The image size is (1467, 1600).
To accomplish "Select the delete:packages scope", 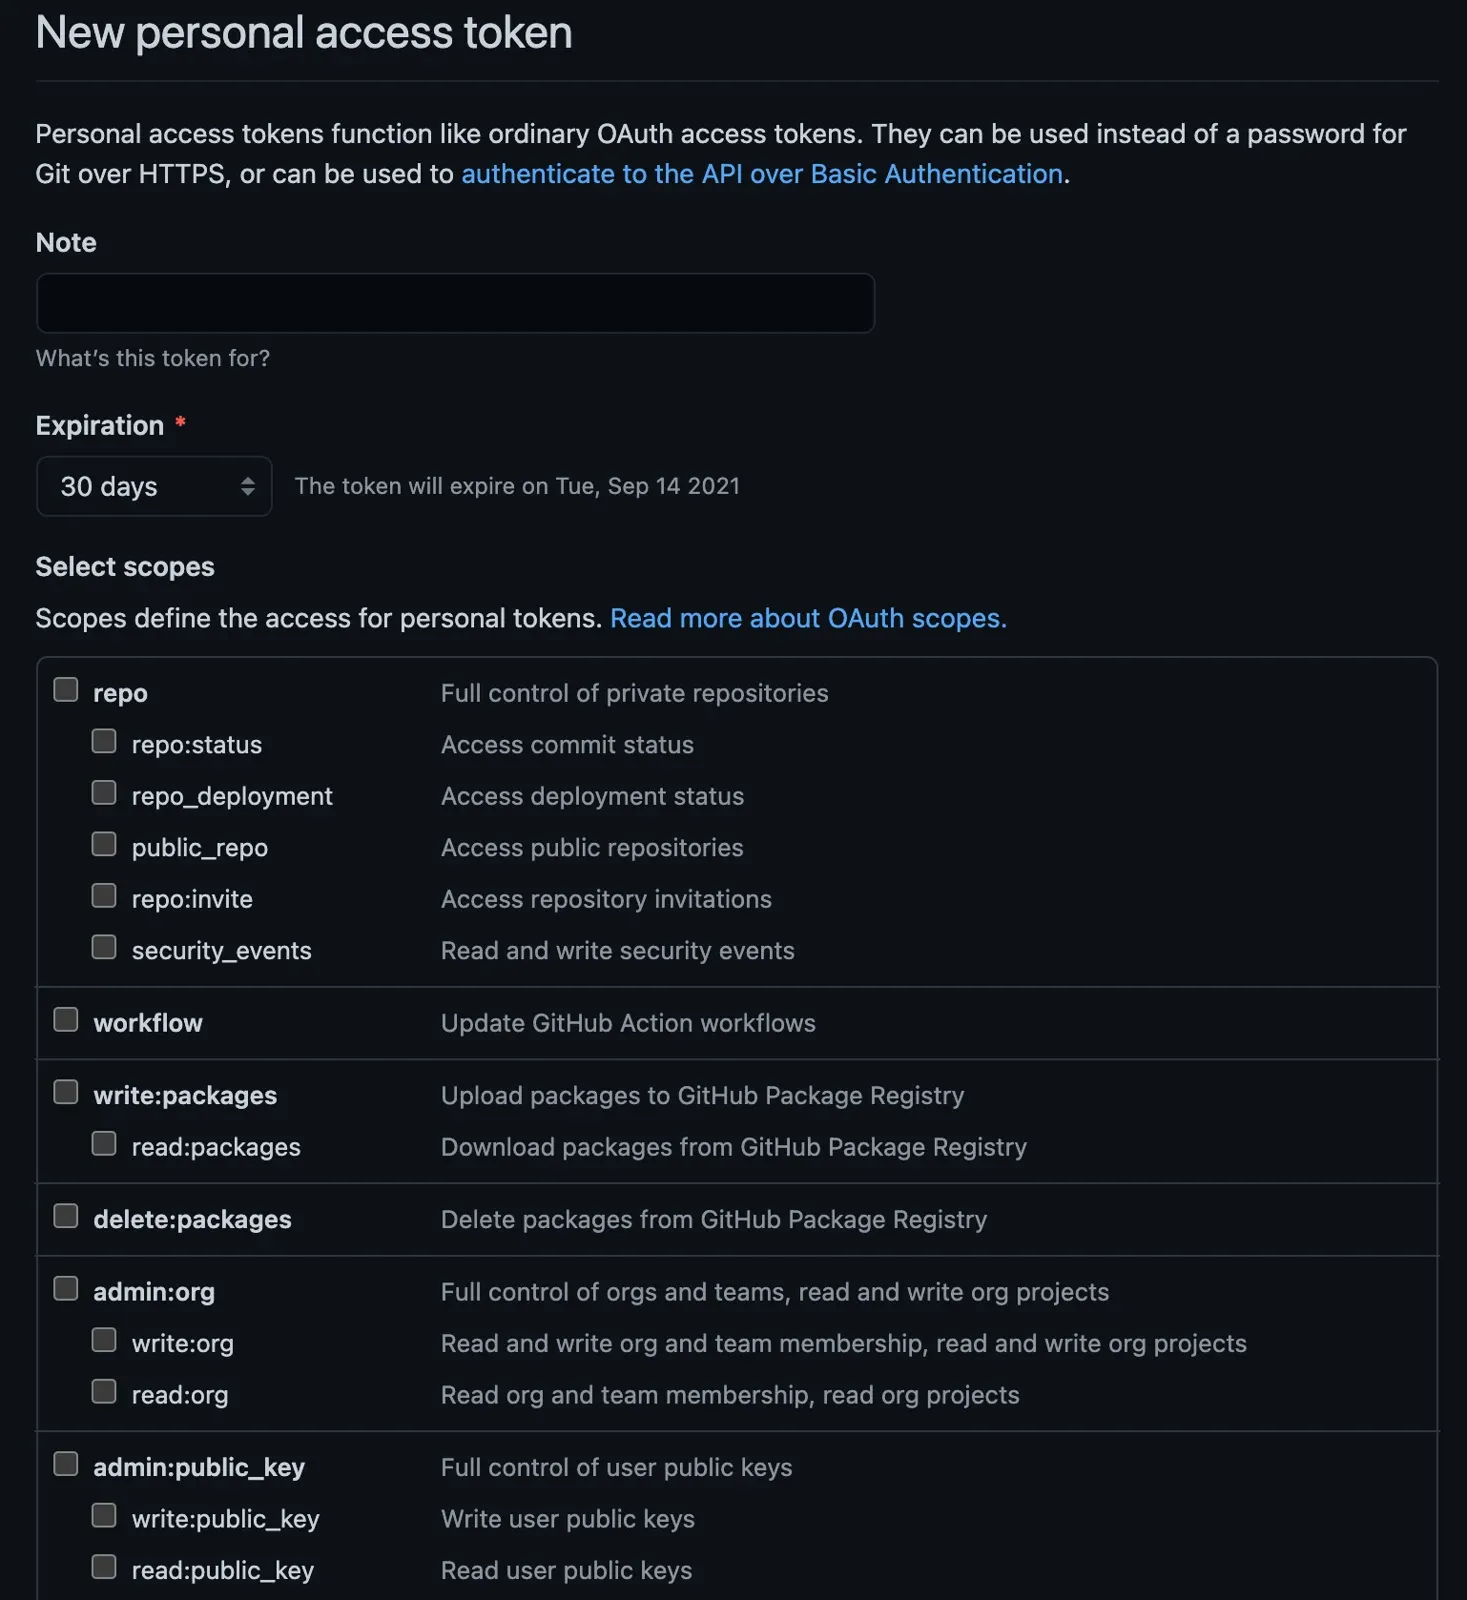I will pos(66,1216).
